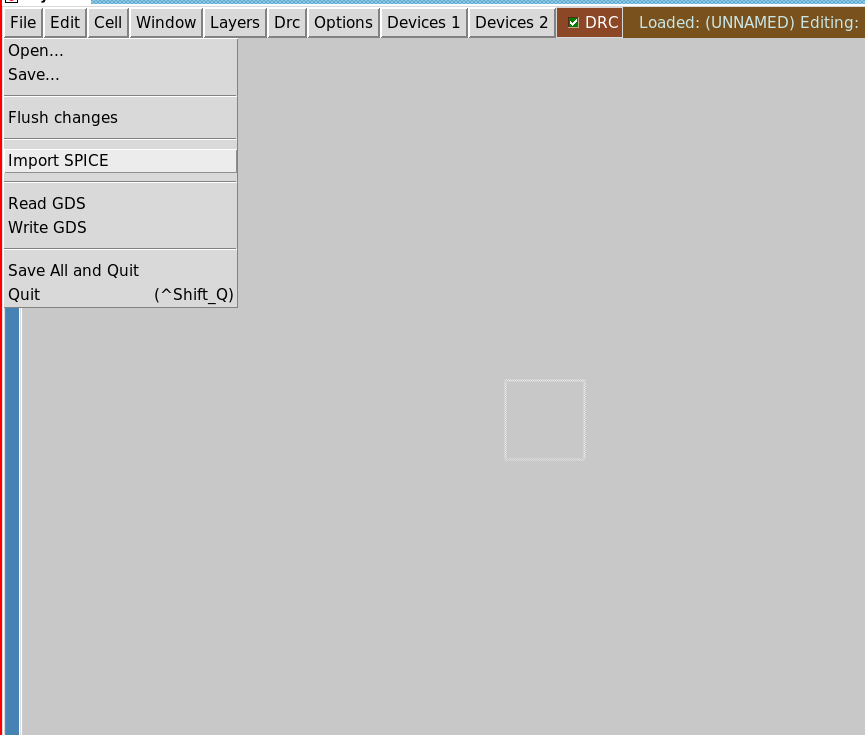Open the Window menu
Viewport: 865px width, 735px height.
(166, 23)
